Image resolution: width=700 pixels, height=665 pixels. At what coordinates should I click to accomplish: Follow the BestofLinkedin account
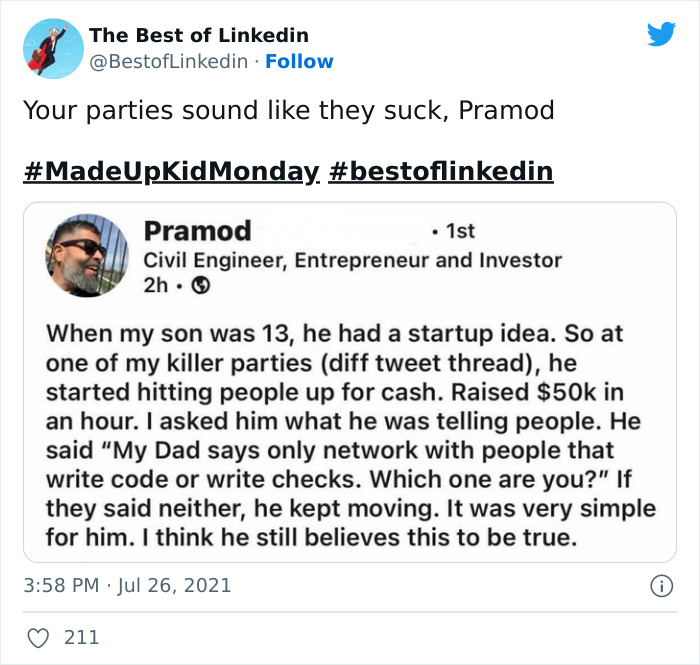[x=297, y=61]
